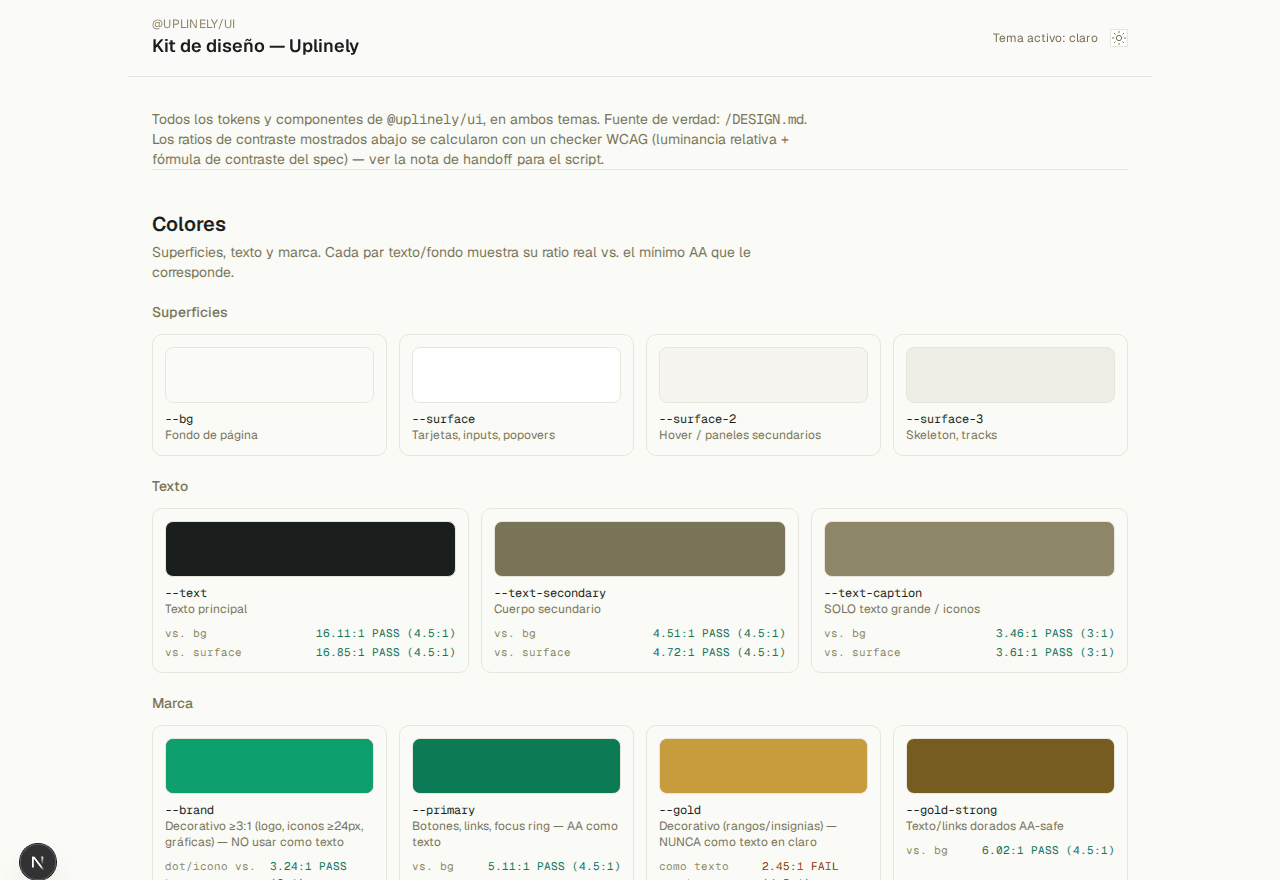The image size is (1280, 880).
Task: Choose the --text-caption color swatch
Action: click(x=969, y=549)
